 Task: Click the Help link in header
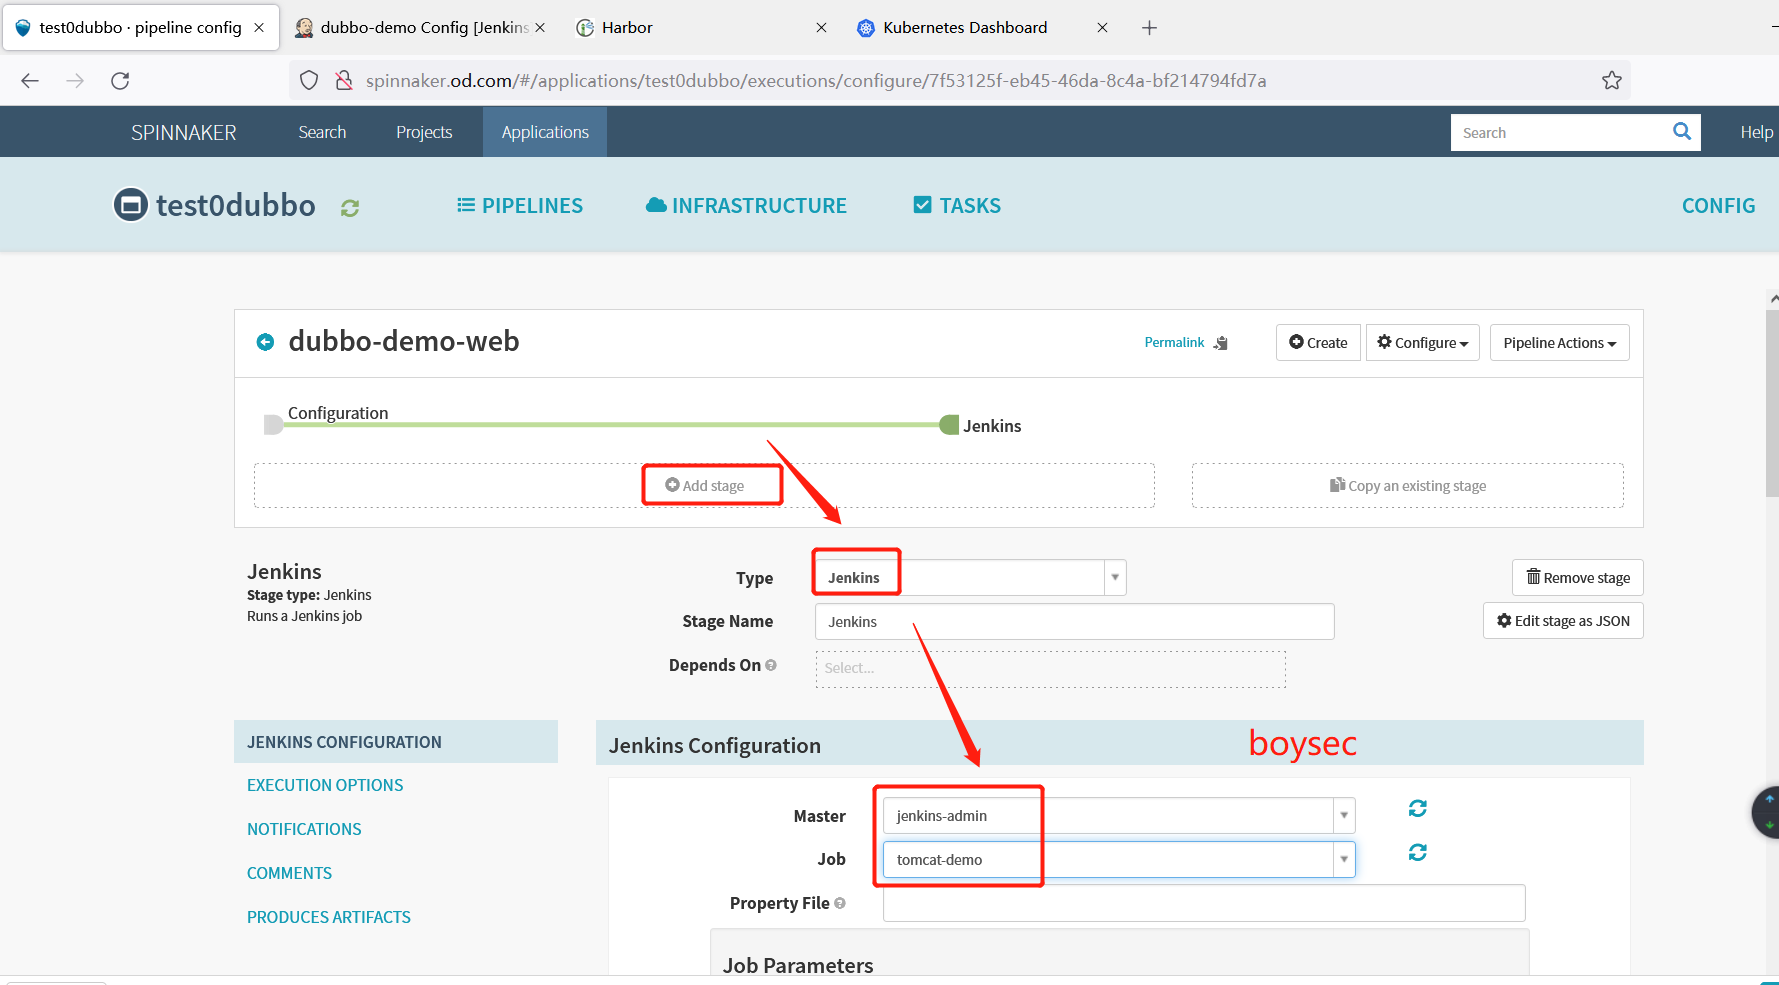coord(1756,132)
